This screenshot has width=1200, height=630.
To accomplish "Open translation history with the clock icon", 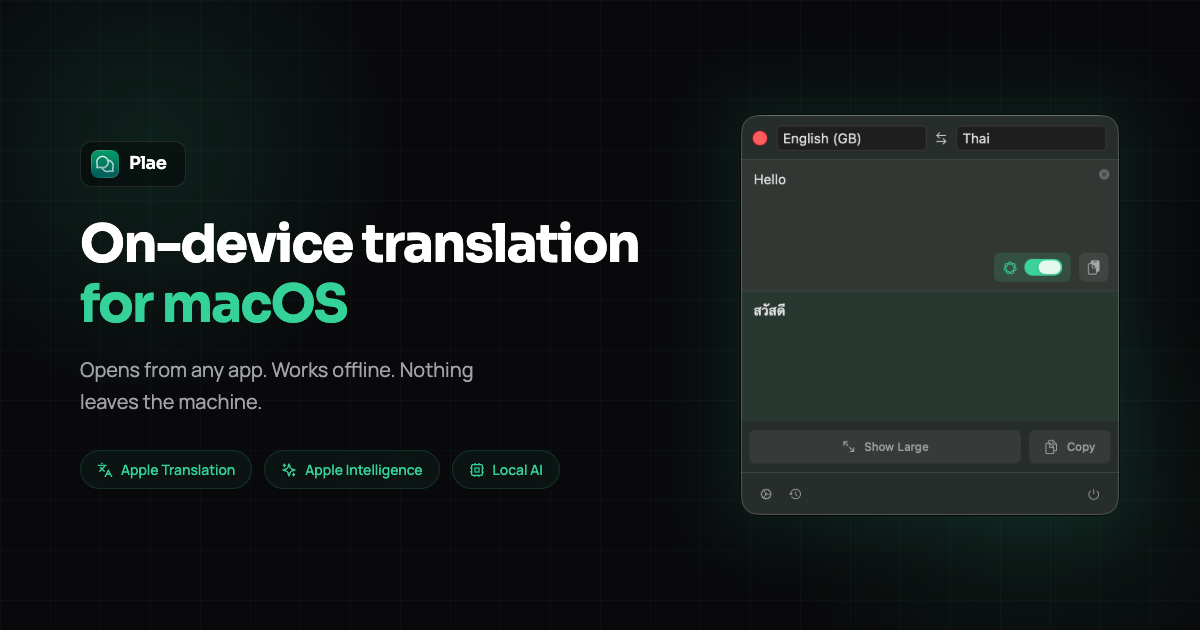I will 796,493.
